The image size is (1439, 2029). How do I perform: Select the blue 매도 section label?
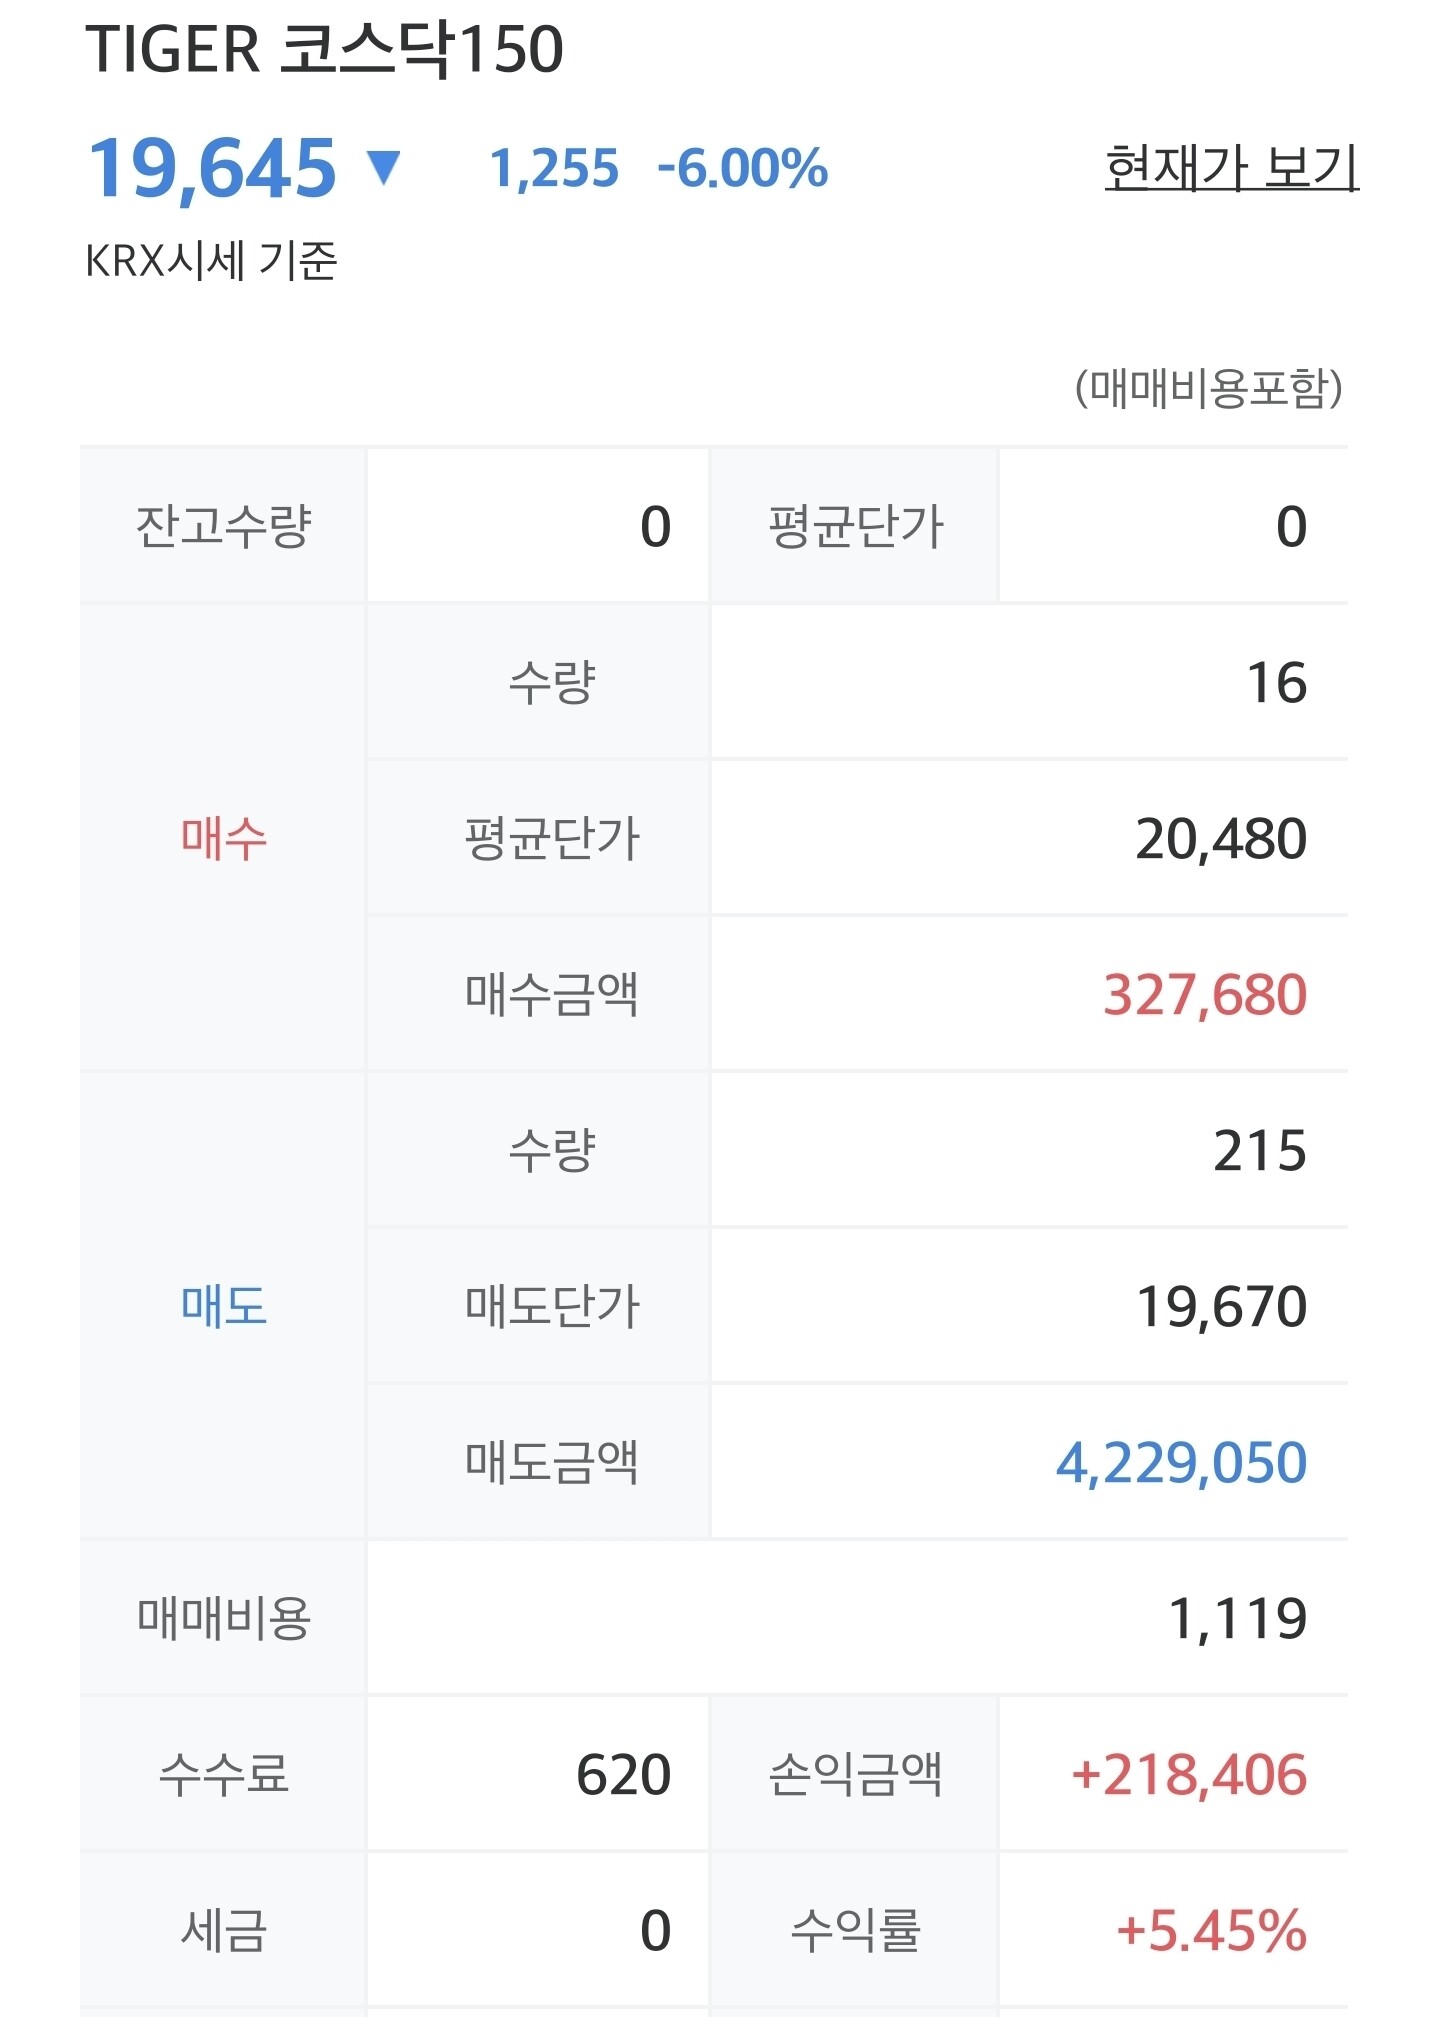224,1305
